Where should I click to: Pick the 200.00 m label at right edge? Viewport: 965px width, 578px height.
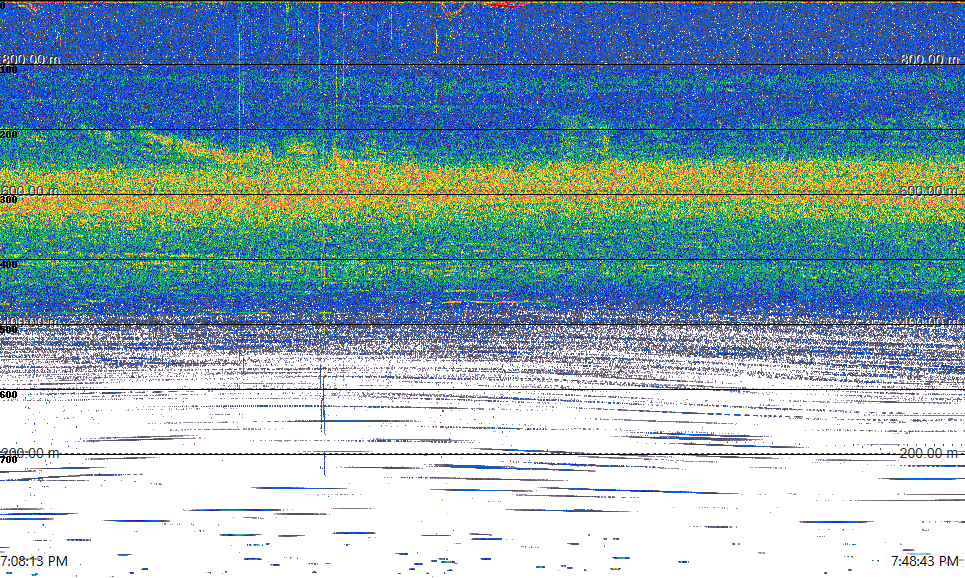pos(930,453)
